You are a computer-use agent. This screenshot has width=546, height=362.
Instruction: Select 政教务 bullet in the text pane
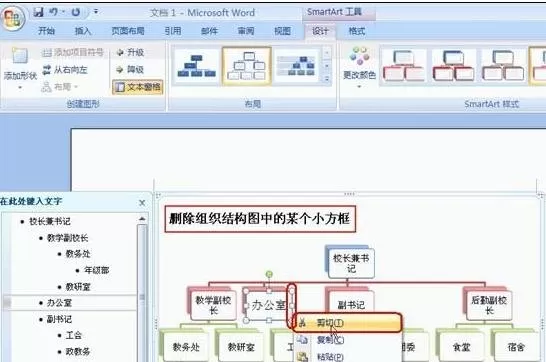[x=78, y=352]
